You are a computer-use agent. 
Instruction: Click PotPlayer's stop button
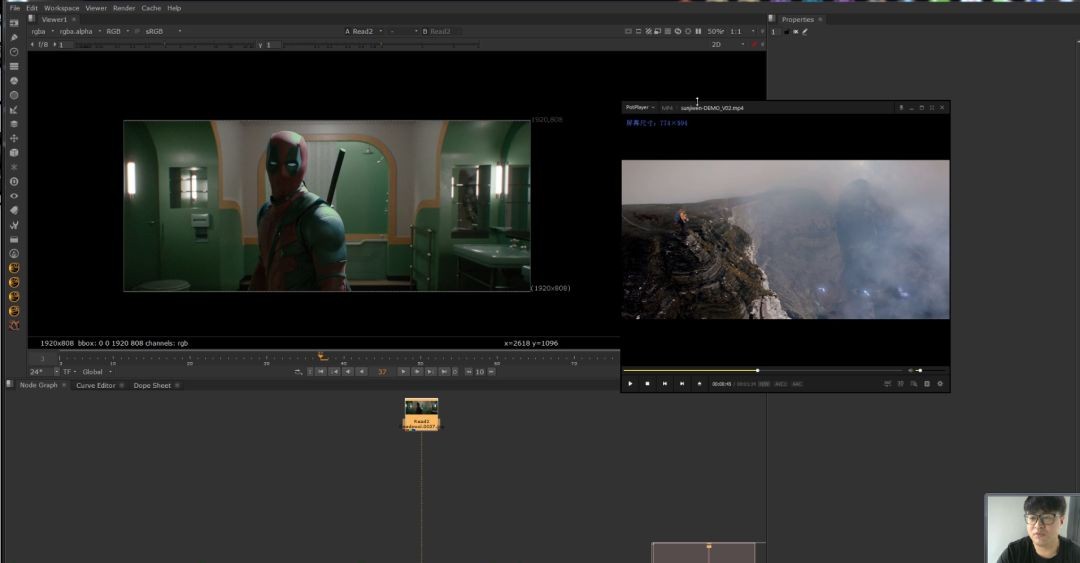tap(647, 384)
